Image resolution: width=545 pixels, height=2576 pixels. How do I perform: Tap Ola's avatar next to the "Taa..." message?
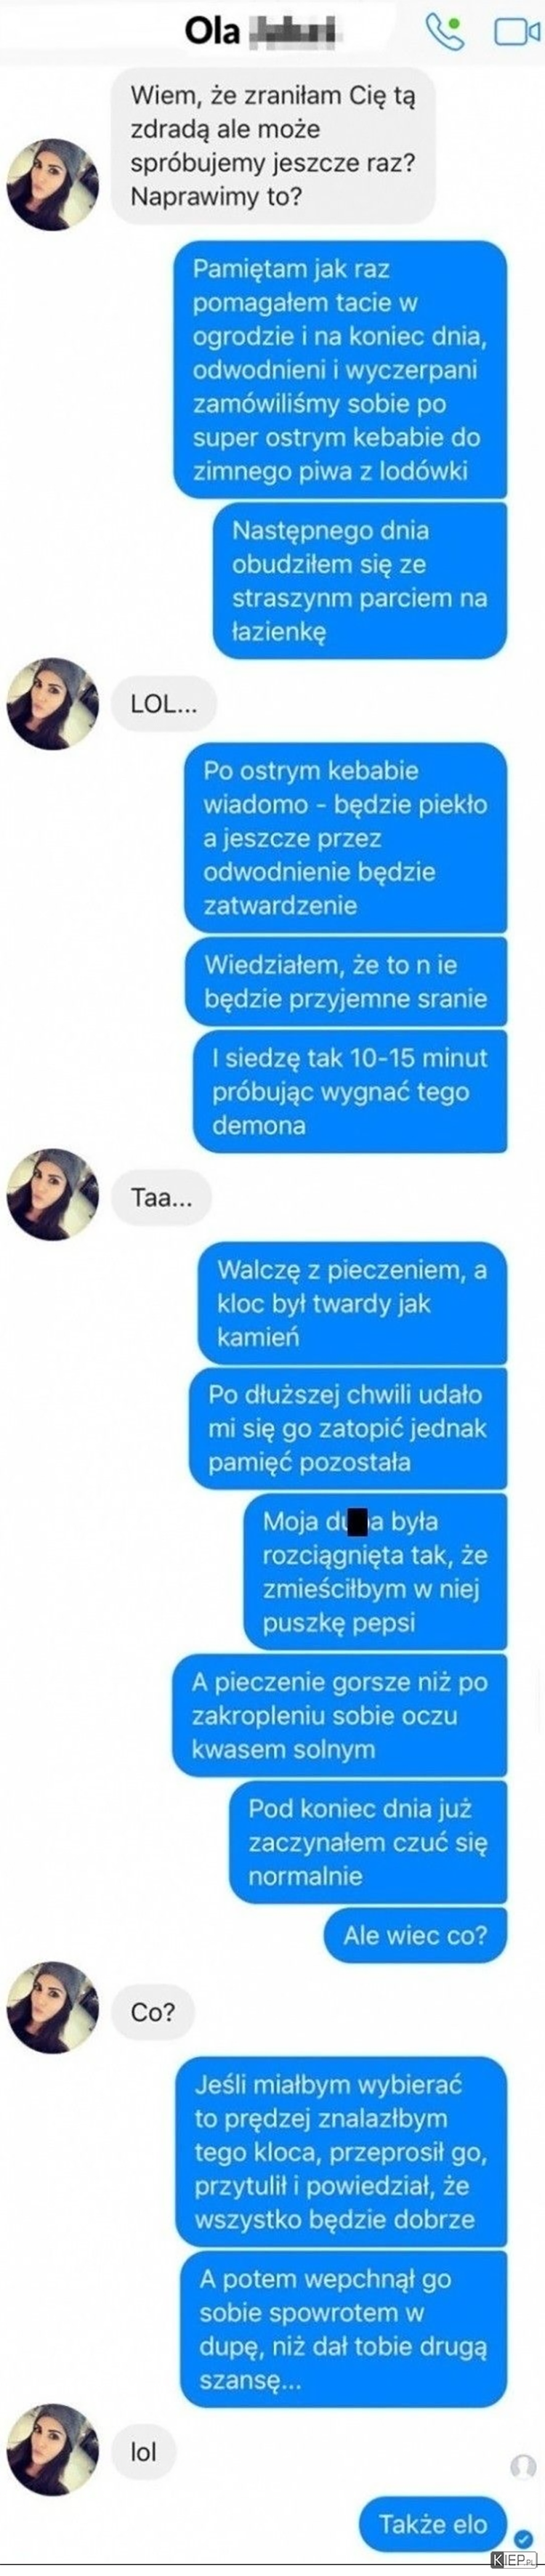point(53,1195)
